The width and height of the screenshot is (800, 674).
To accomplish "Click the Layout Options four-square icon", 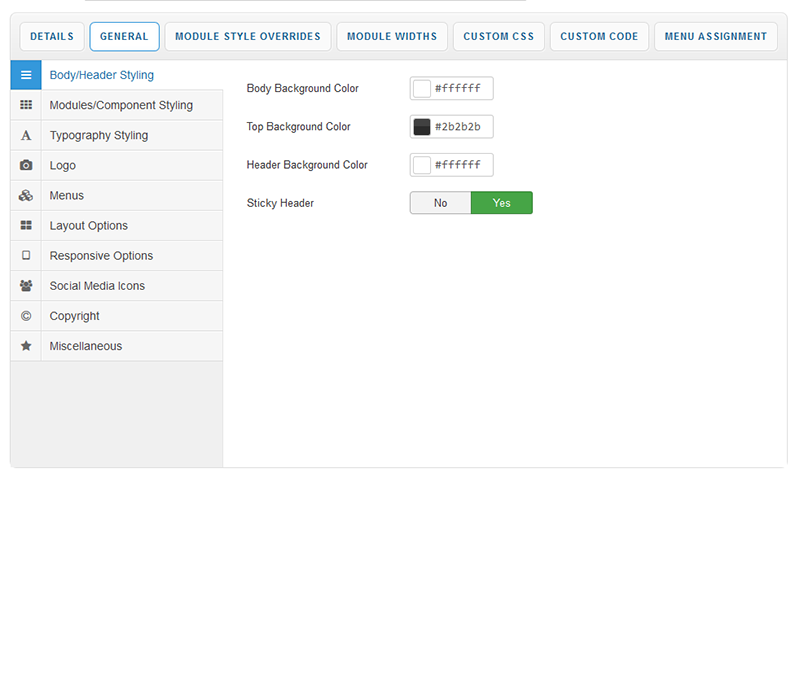I will [x=26, y=225].
